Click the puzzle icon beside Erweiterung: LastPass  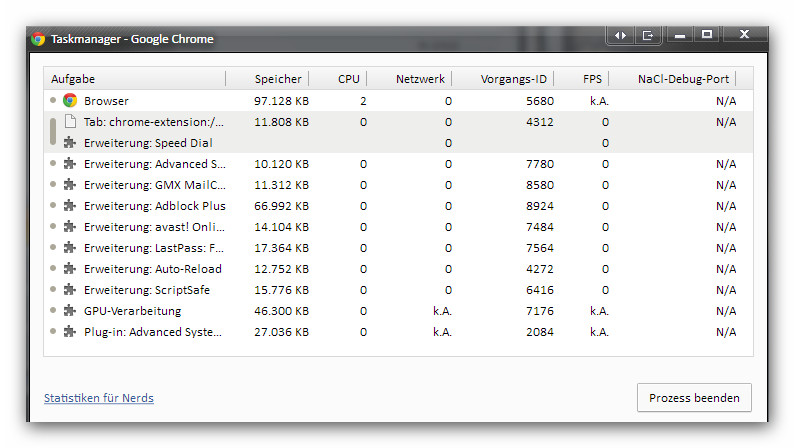tap(69, 248)
